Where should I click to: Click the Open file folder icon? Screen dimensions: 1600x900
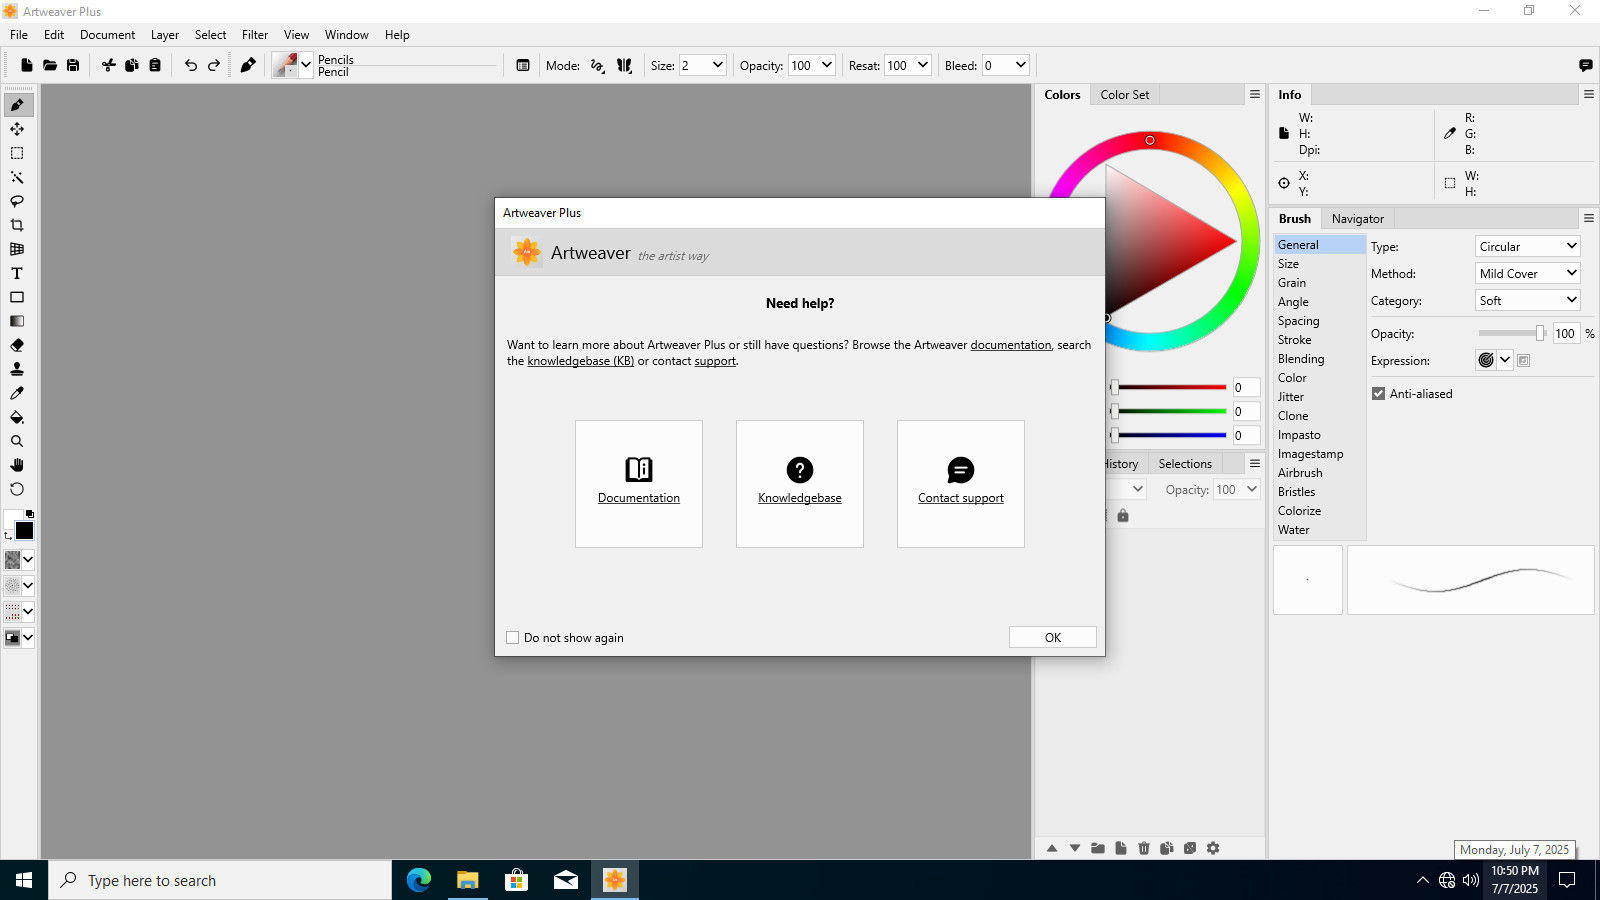coord(50,65)
